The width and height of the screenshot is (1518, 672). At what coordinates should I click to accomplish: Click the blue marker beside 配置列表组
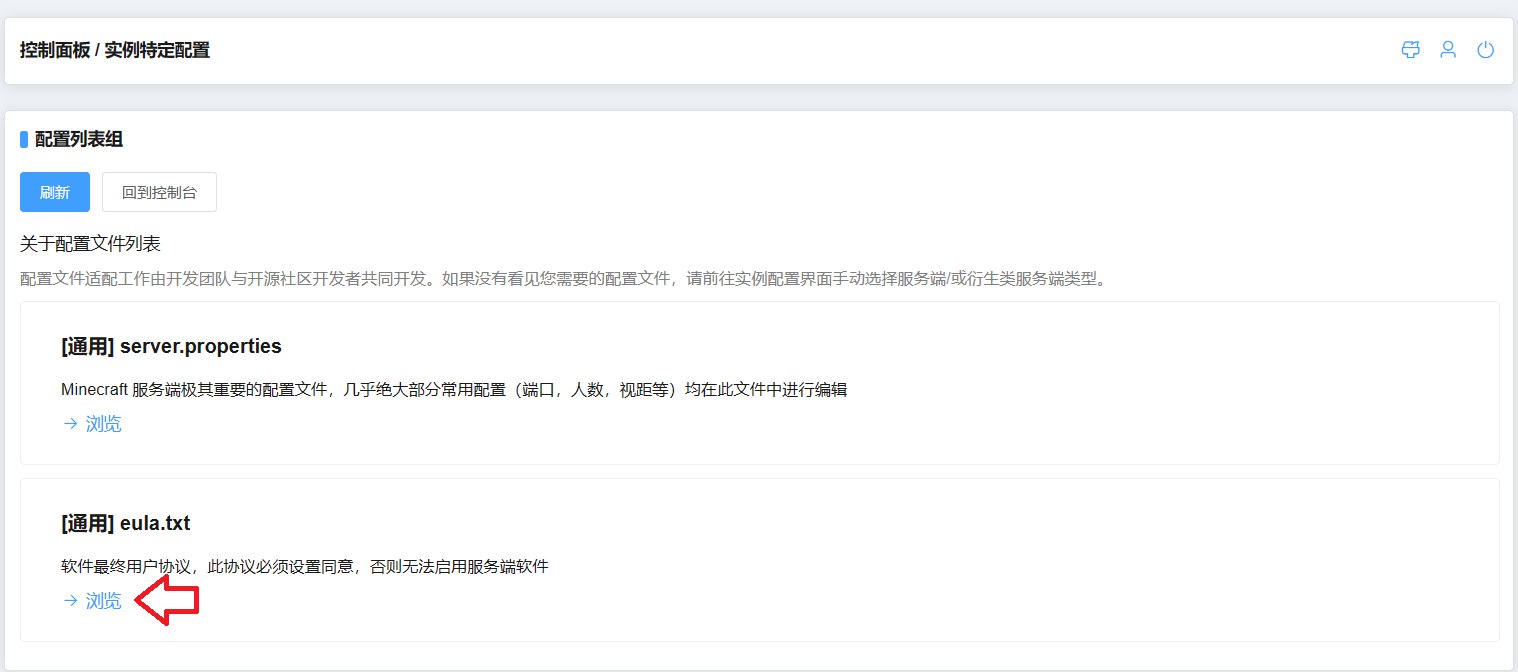(24, 140)
